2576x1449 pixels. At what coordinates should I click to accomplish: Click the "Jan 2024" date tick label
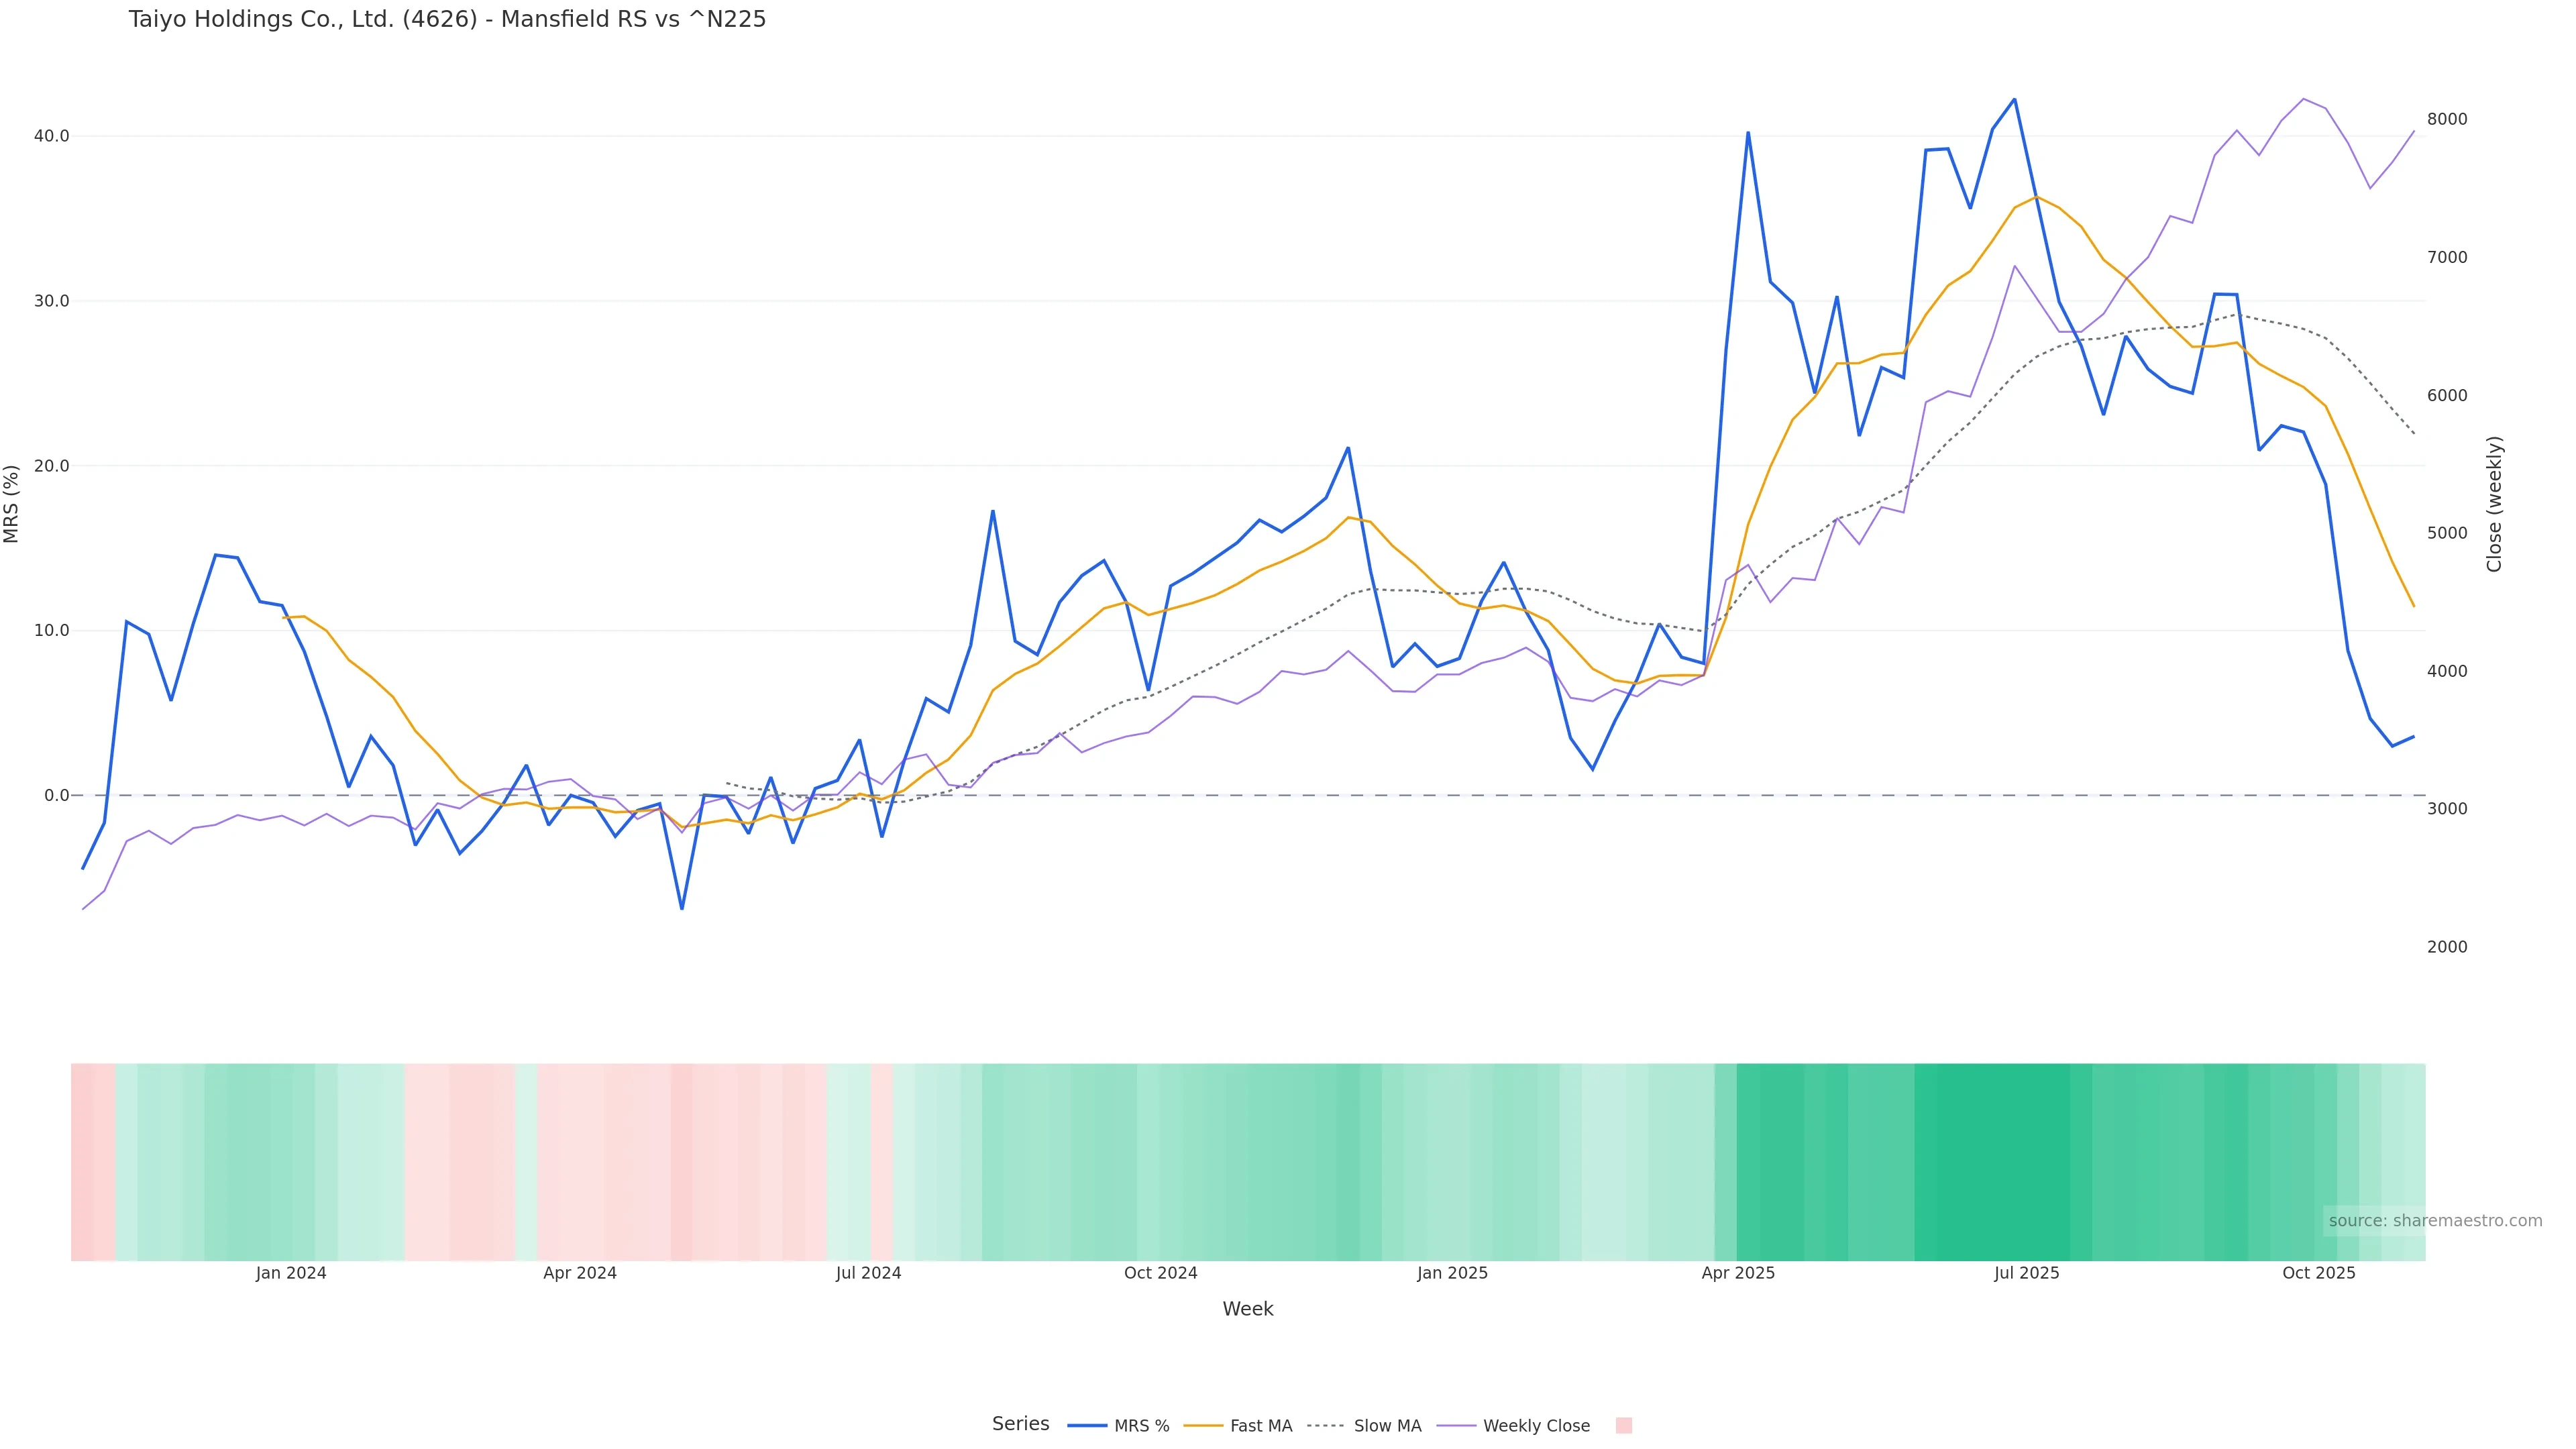tap(291, 1274)
